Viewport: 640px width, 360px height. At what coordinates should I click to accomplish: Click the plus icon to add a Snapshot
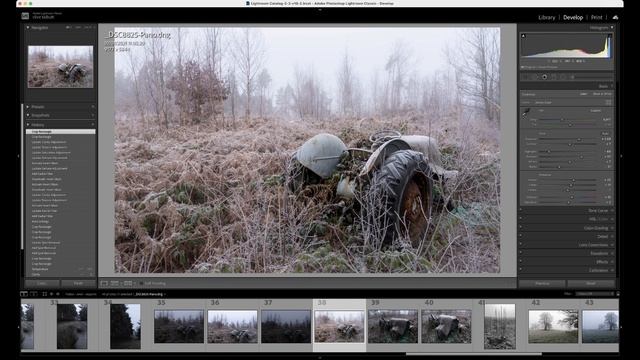tap(93, 116)
